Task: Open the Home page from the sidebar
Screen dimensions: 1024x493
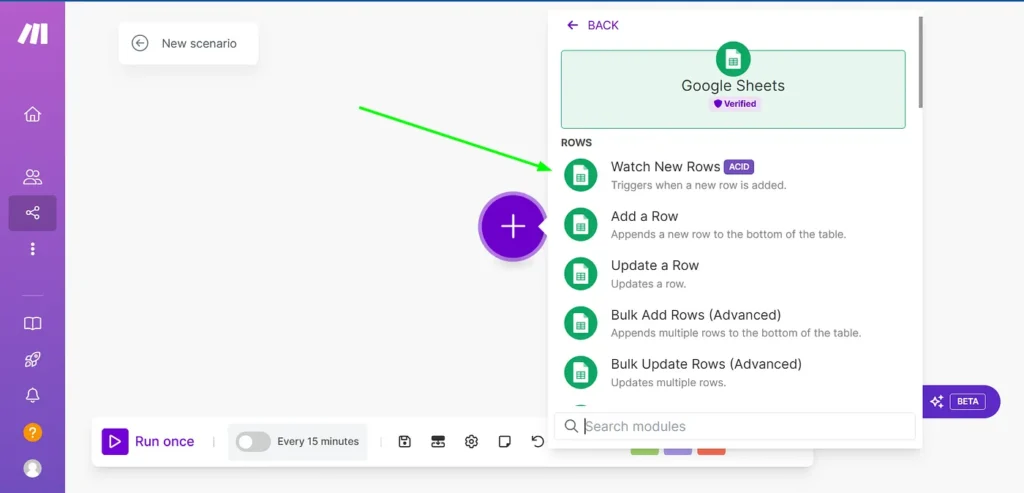Action: 32,114
